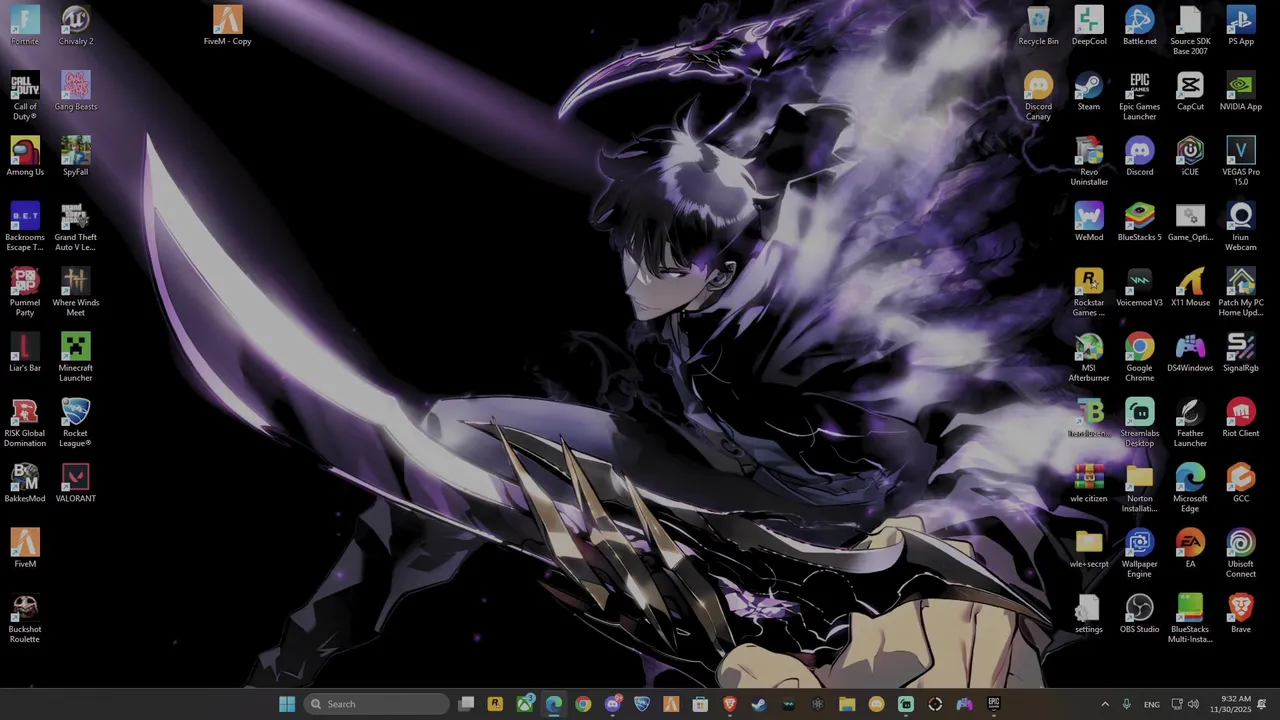
Task: Open the taskbar volume control
Action: click(1193, 704)
